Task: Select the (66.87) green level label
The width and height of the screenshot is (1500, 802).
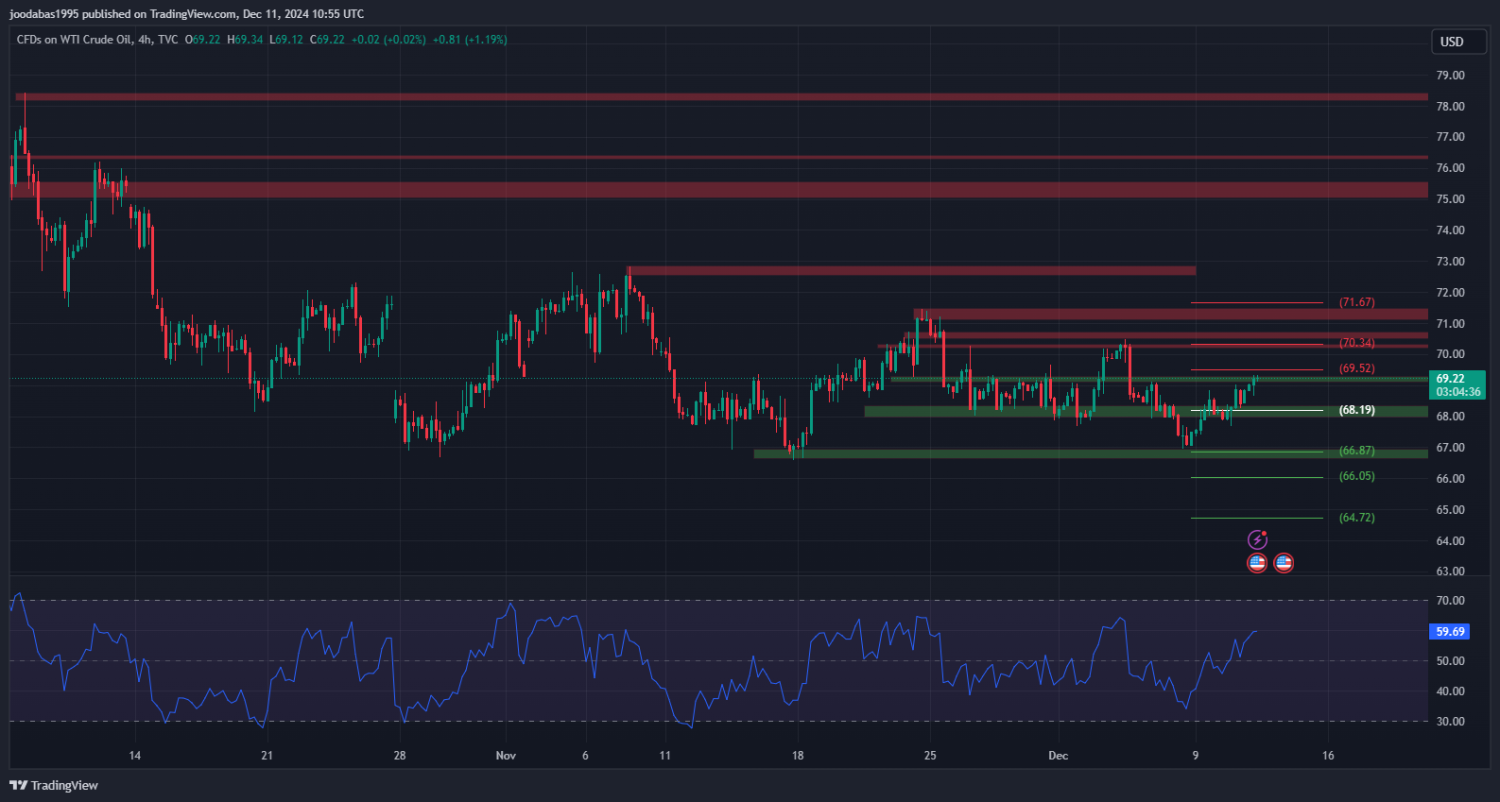Action: [1357, 451]
